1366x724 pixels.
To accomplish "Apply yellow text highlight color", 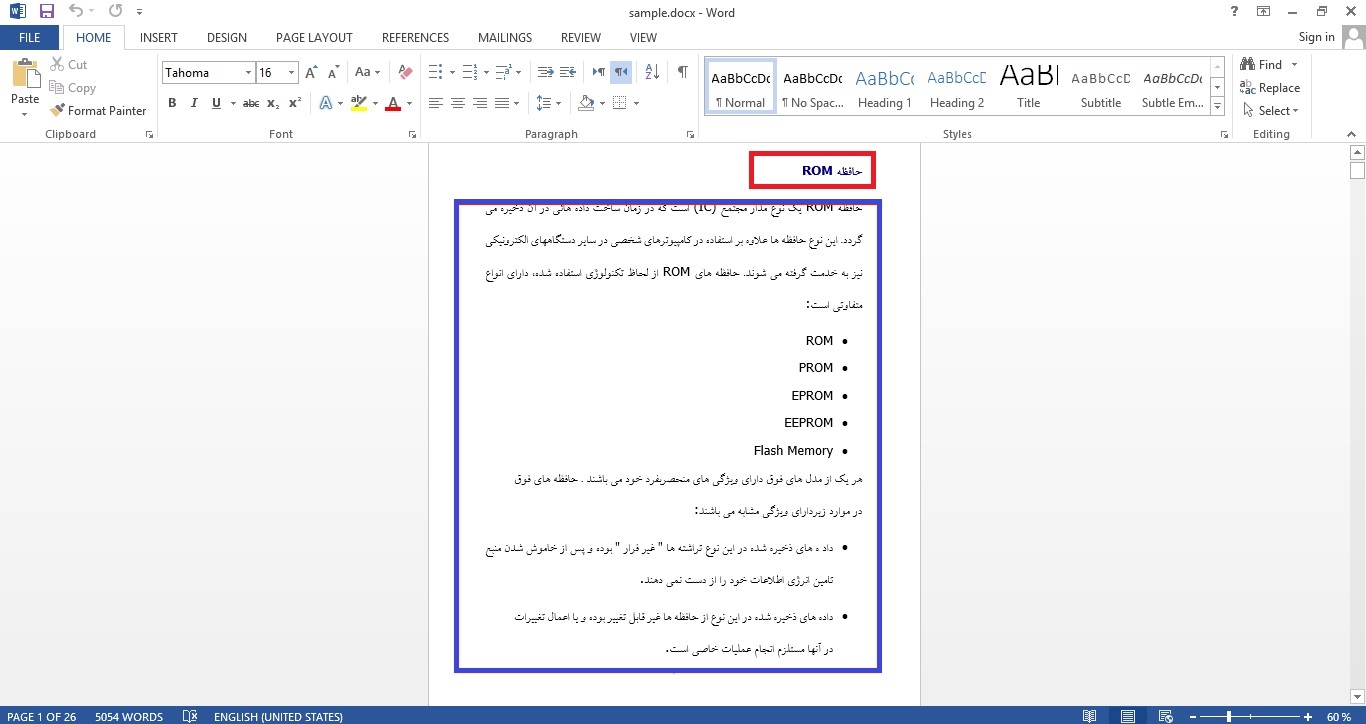I will pos(358,102).
